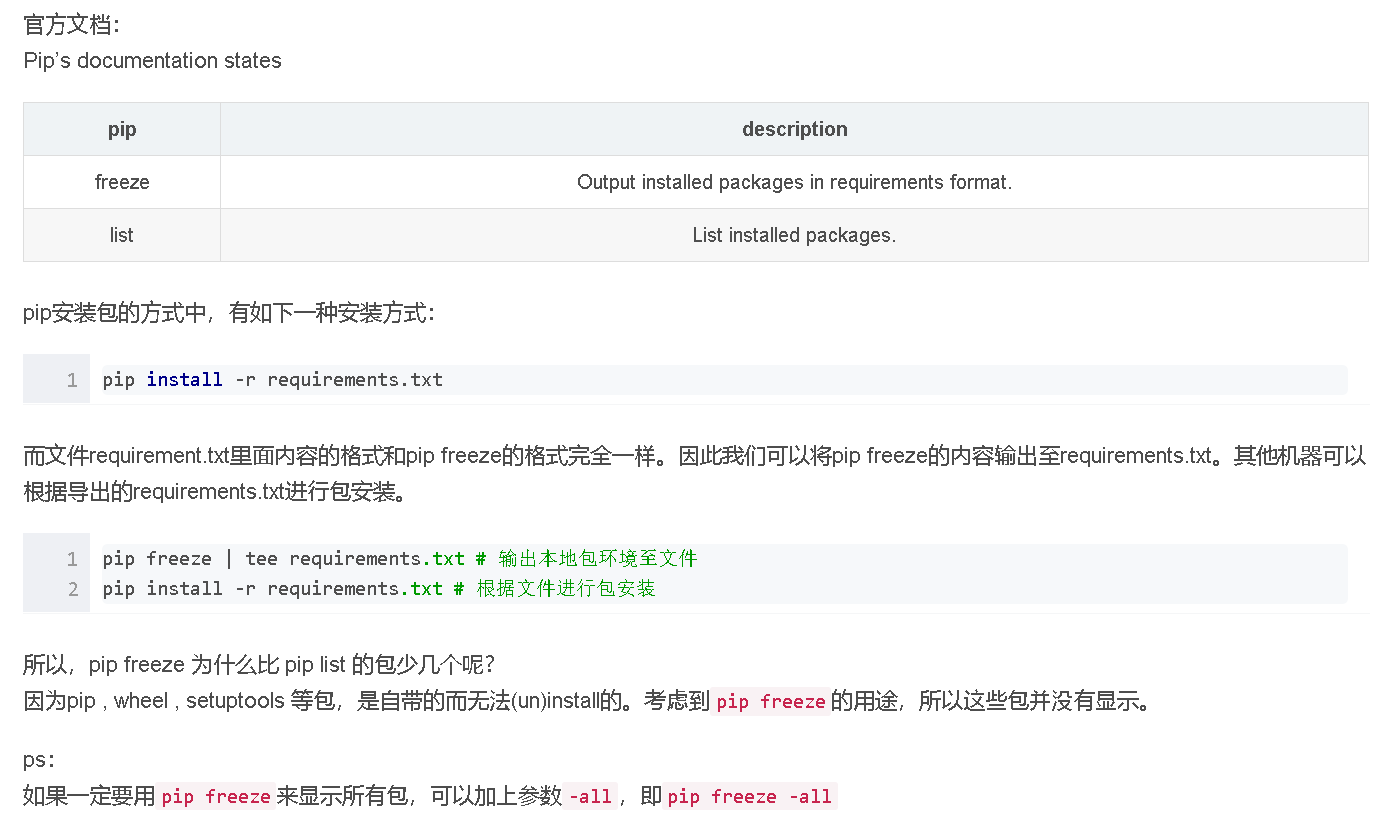
Task: Click the "description" table header cell
Action: pos(794,128)
